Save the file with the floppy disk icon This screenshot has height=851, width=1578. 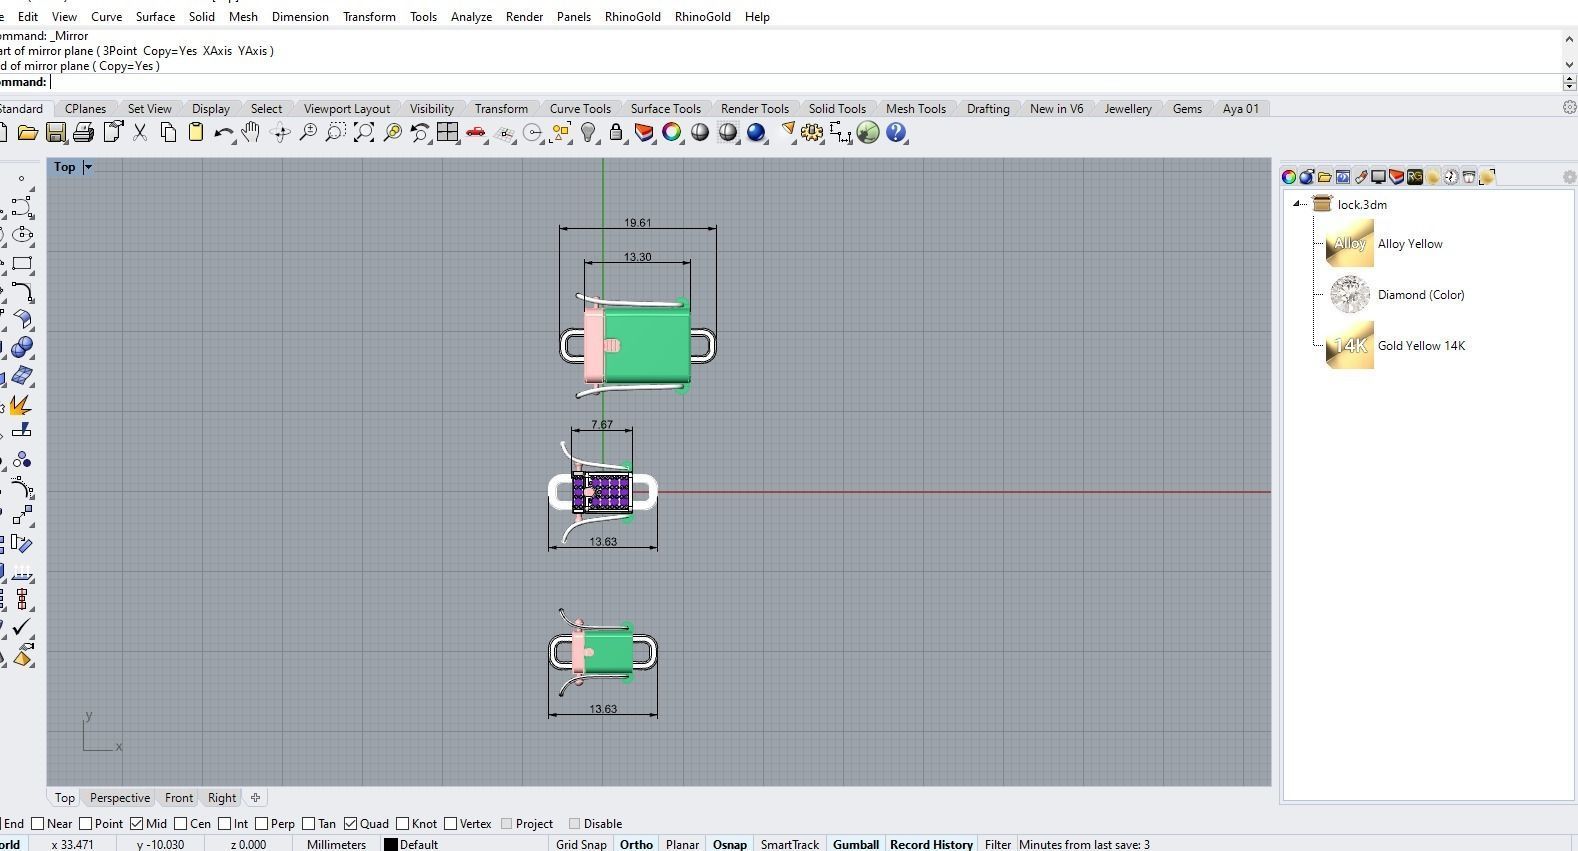56,133
